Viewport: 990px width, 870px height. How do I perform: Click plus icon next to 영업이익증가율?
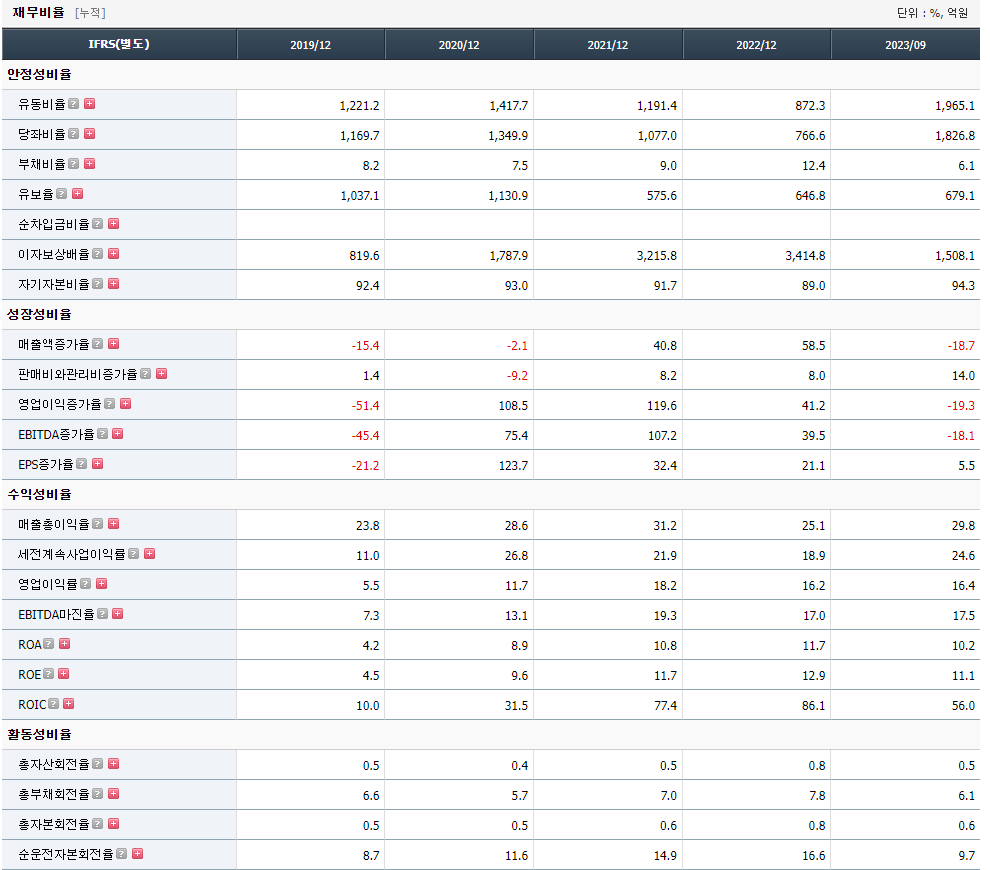tap(126, 403)
